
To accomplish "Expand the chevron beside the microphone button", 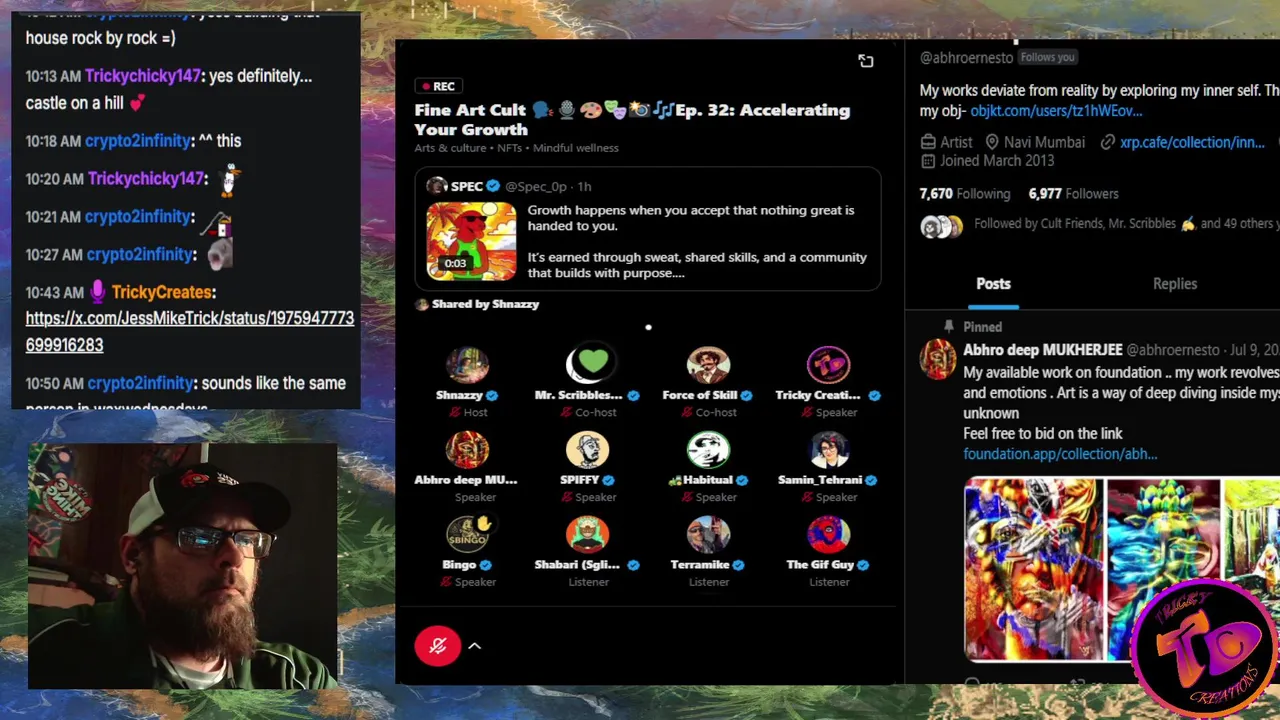I will click(475, 646).
